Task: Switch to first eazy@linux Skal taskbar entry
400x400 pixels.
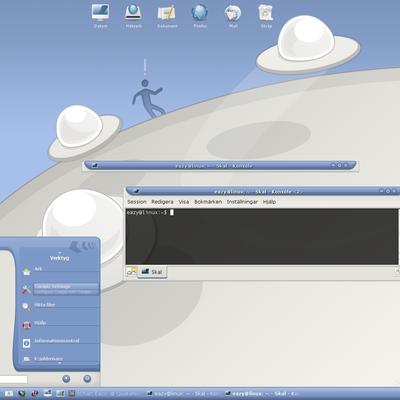Action: point(182,394)
